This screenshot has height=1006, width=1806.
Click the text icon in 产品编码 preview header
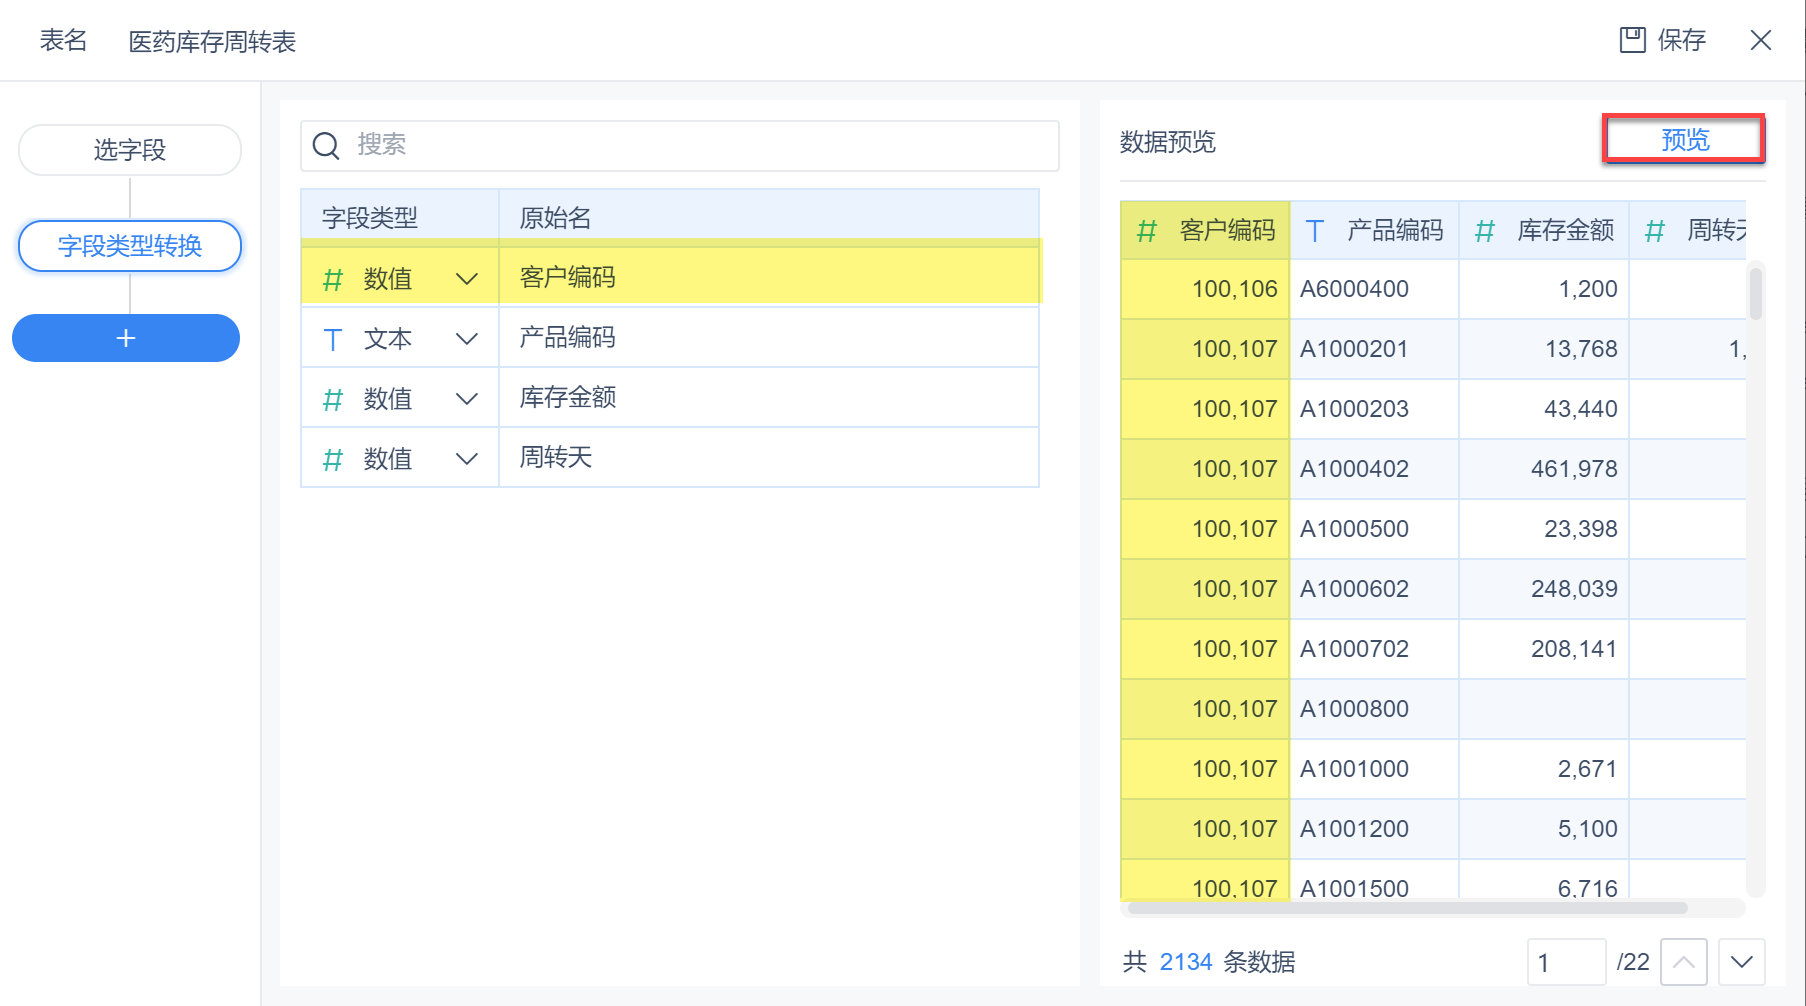pyautogui.click(x=1315, y=231)
